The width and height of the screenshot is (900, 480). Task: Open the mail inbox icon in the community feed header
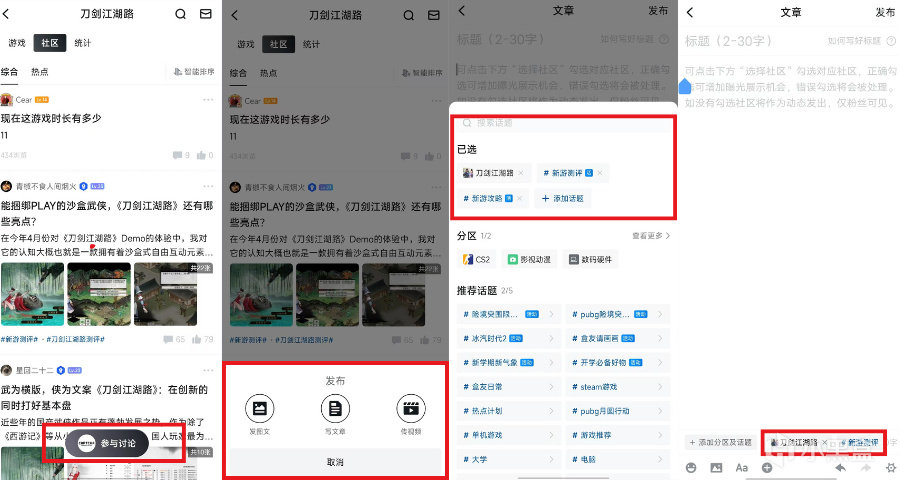205,14
